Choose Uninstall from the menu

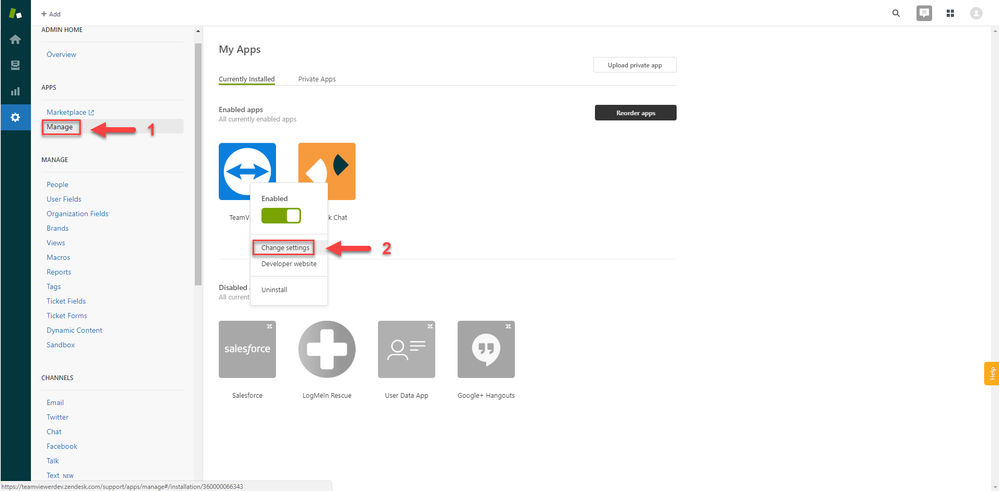coord(275,290)
